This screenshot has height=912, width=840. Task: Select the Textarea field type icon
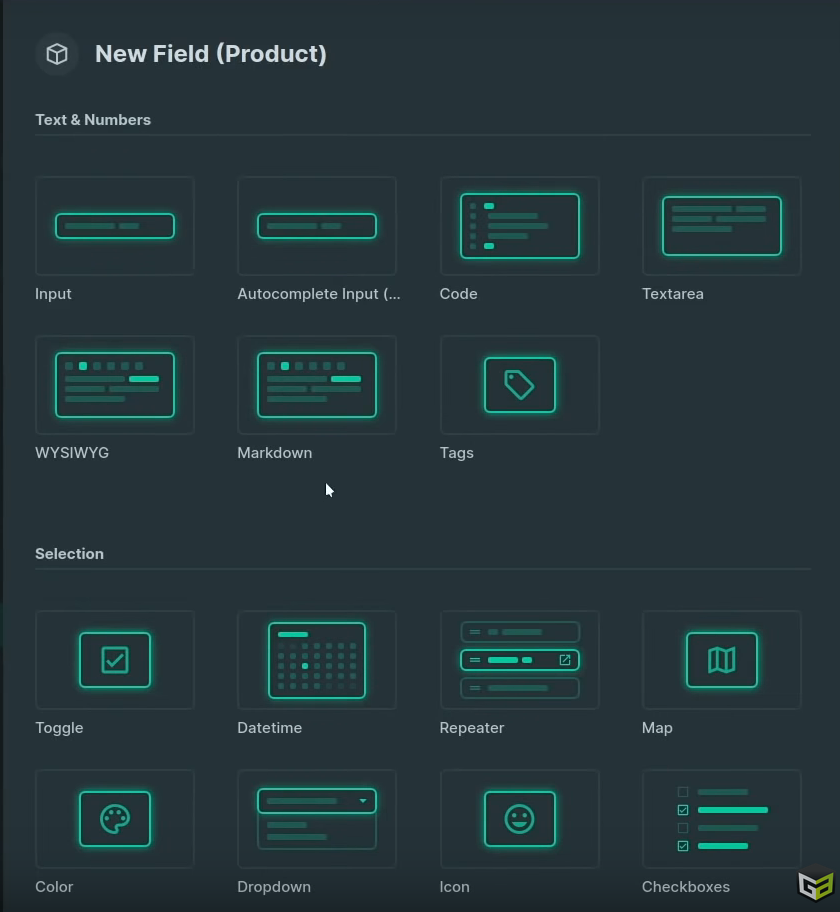(721, 226)
